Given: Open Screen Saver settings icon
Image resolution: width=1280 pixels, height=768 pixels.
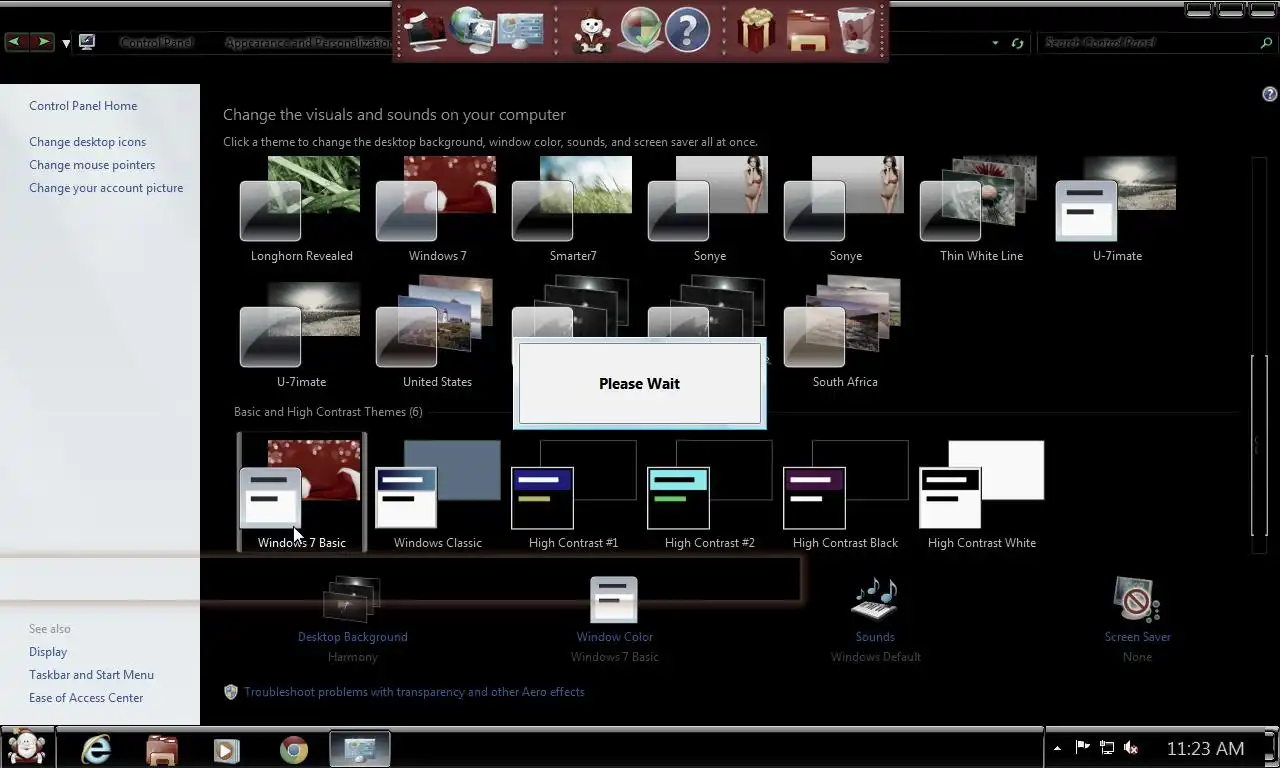Looking at the screenshot, I should 1137,600.
